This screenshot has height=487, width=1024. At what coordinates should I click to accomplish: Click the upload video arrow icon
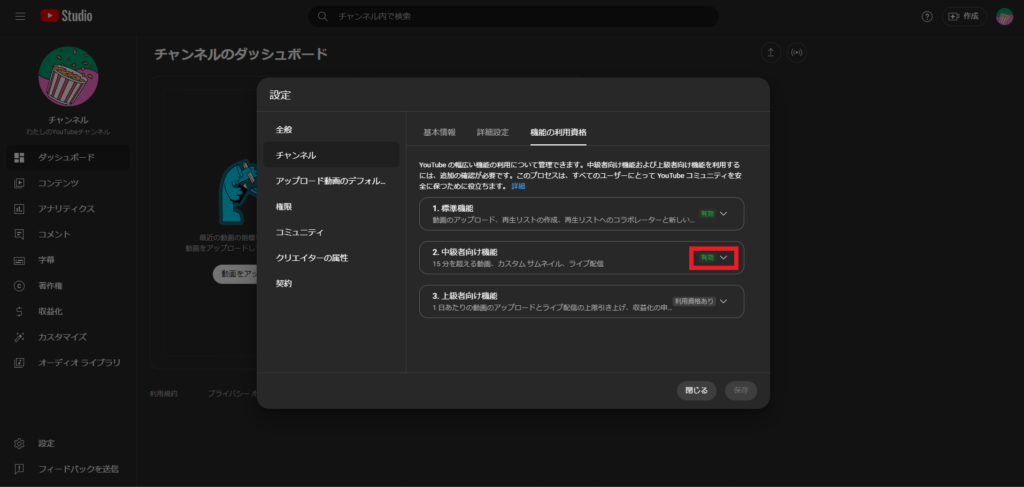click(770, 52)
